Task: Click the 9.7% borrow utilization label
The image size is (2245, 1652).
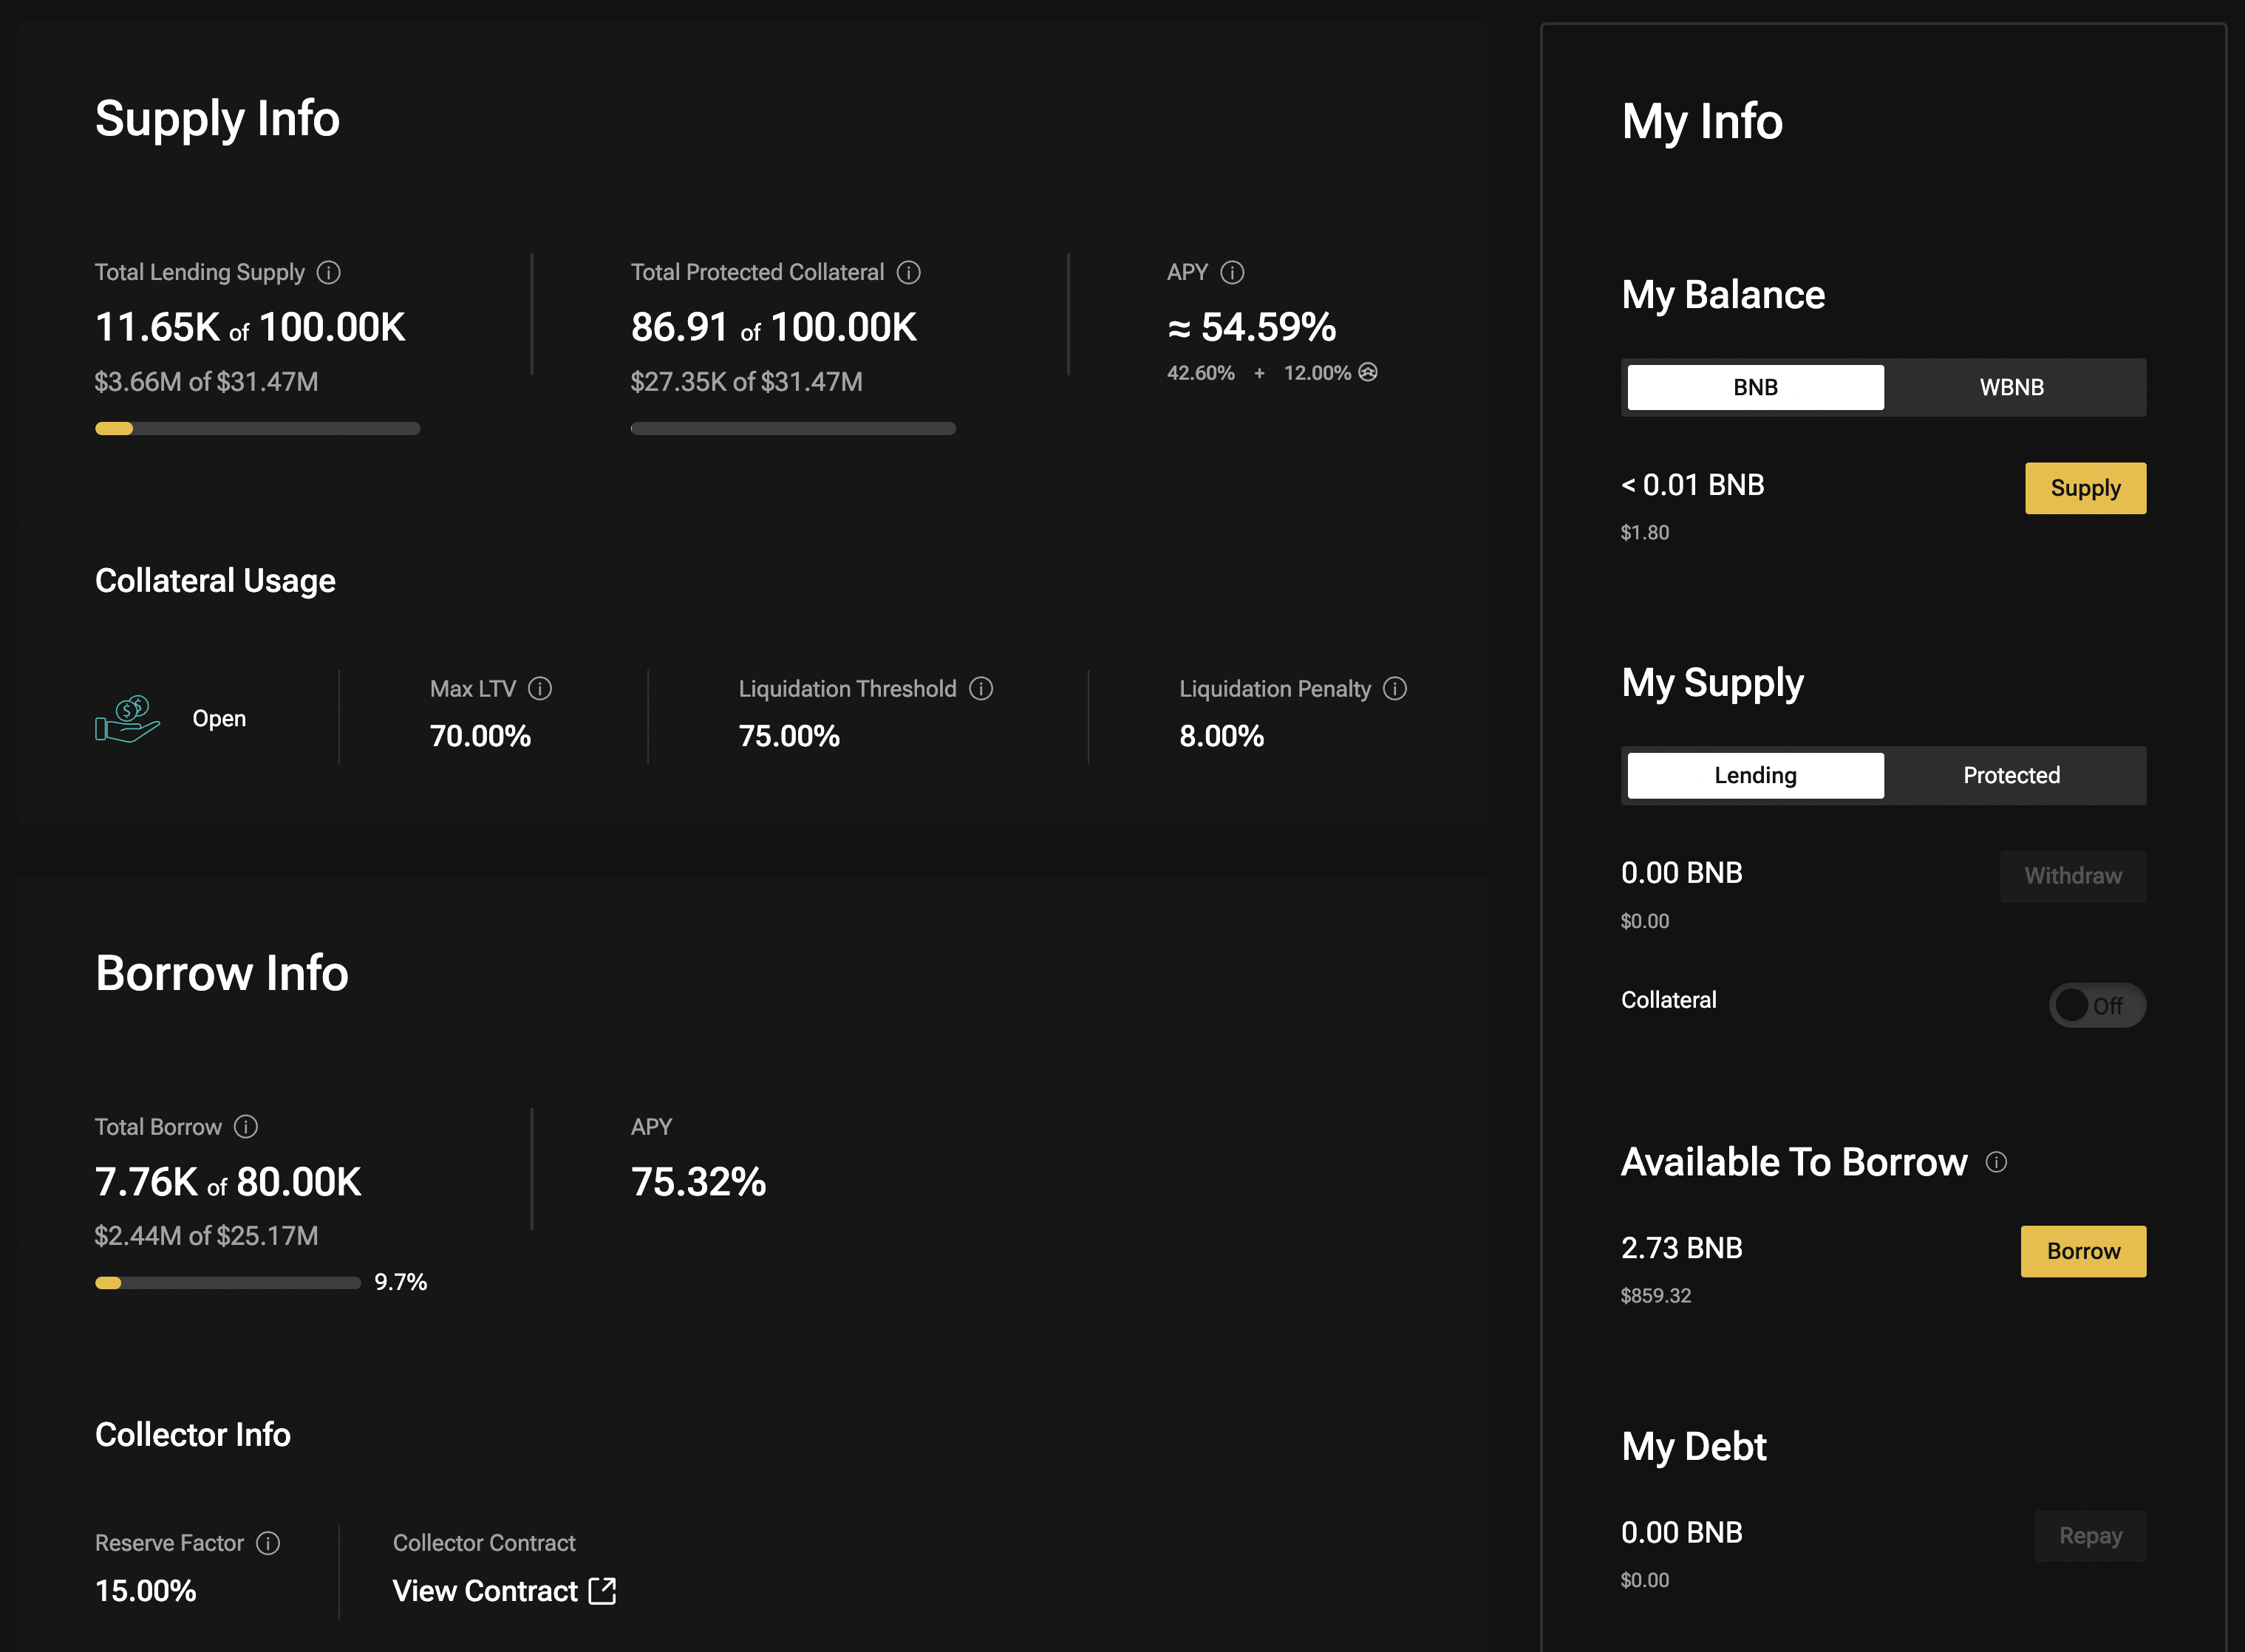Action: tap(400, 1282)
